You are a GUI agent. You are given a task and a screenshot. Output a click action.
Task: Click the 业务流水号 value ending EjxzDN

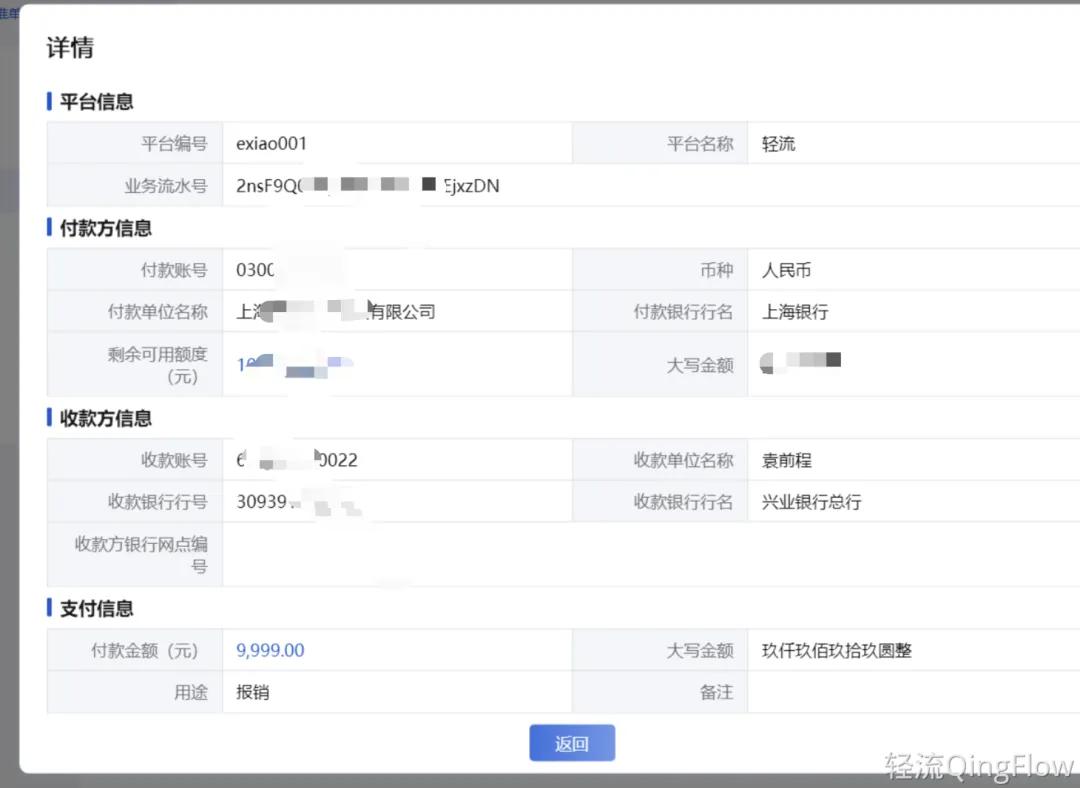[368, 185]
